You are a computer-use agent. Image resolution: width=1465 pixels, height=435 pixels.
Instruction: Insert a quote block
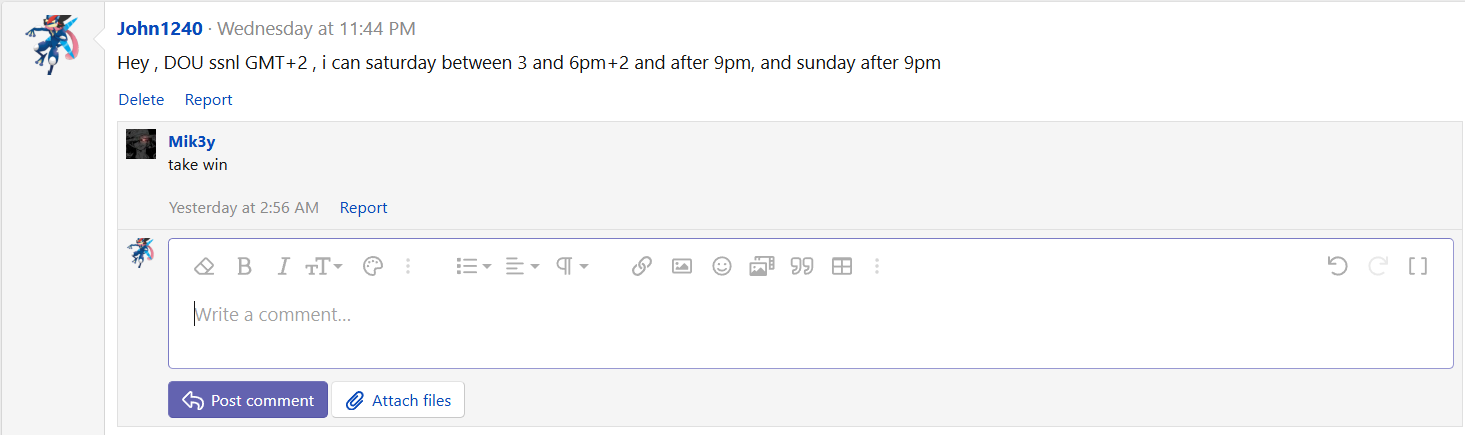tap(802, 266)
